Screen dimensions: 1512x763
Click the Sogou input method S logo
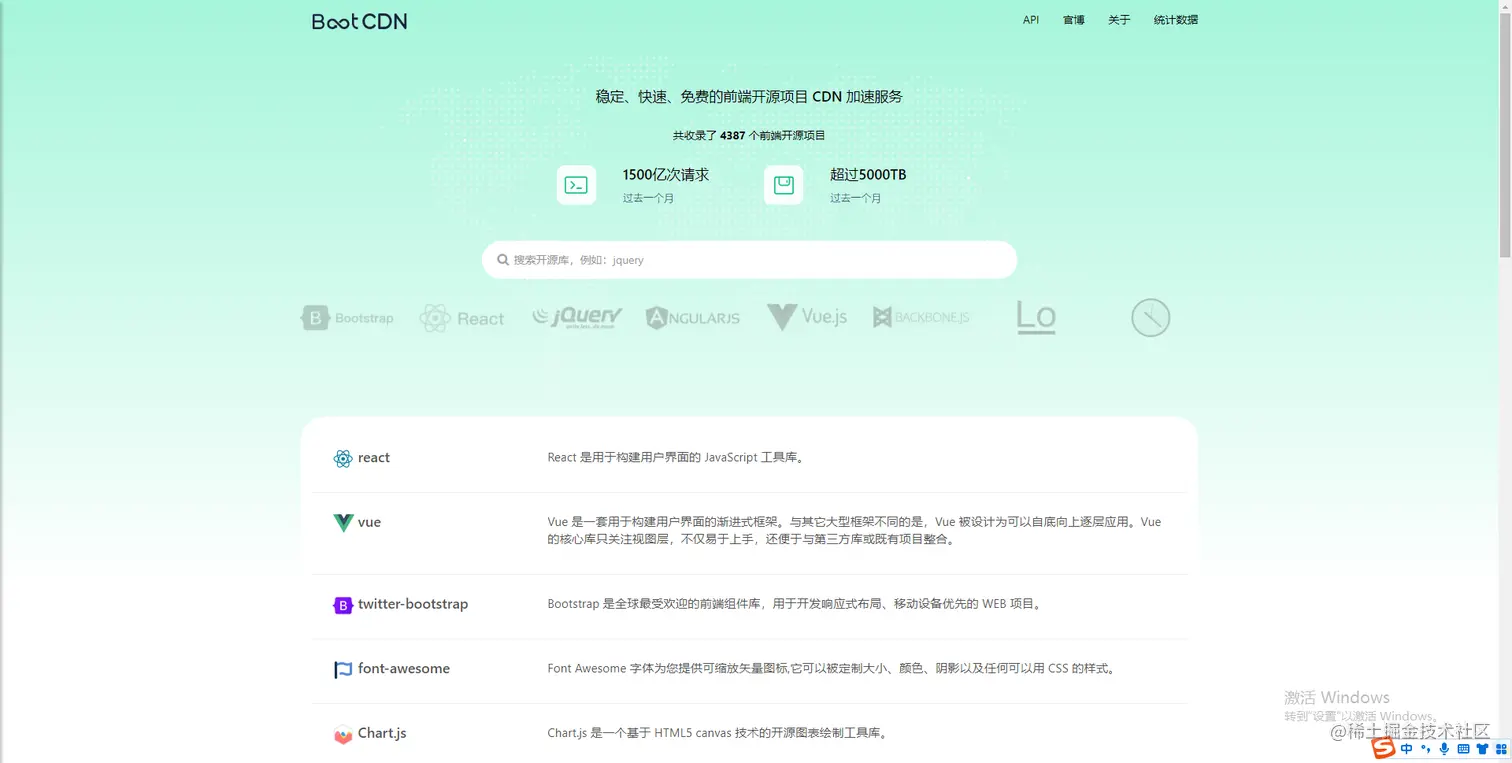tap(1382, 749)
